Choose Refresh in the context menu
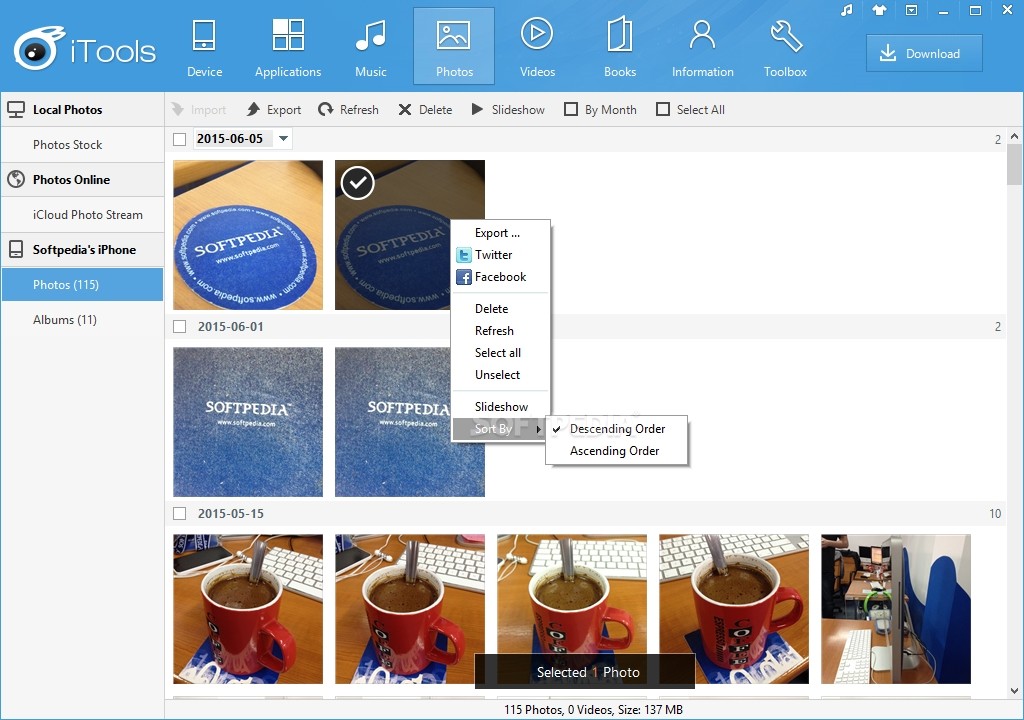Viewport: 1024px width, 720px height. coord(501,331)
